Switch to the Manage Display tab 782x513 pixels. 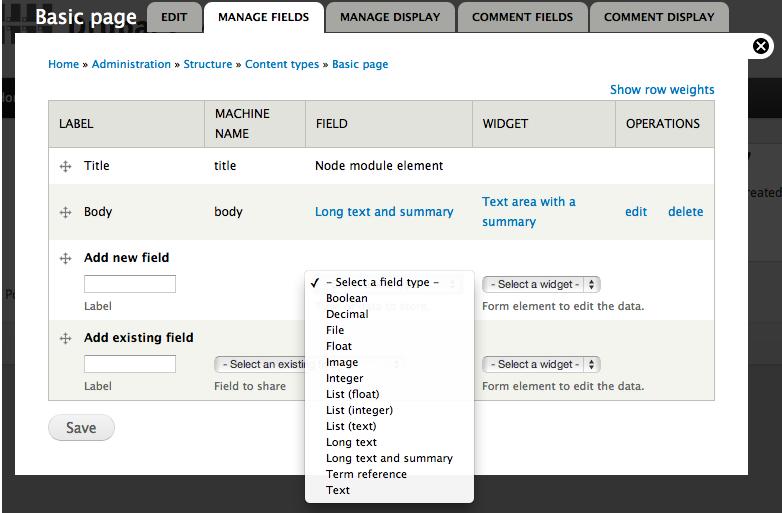[391, 17]
